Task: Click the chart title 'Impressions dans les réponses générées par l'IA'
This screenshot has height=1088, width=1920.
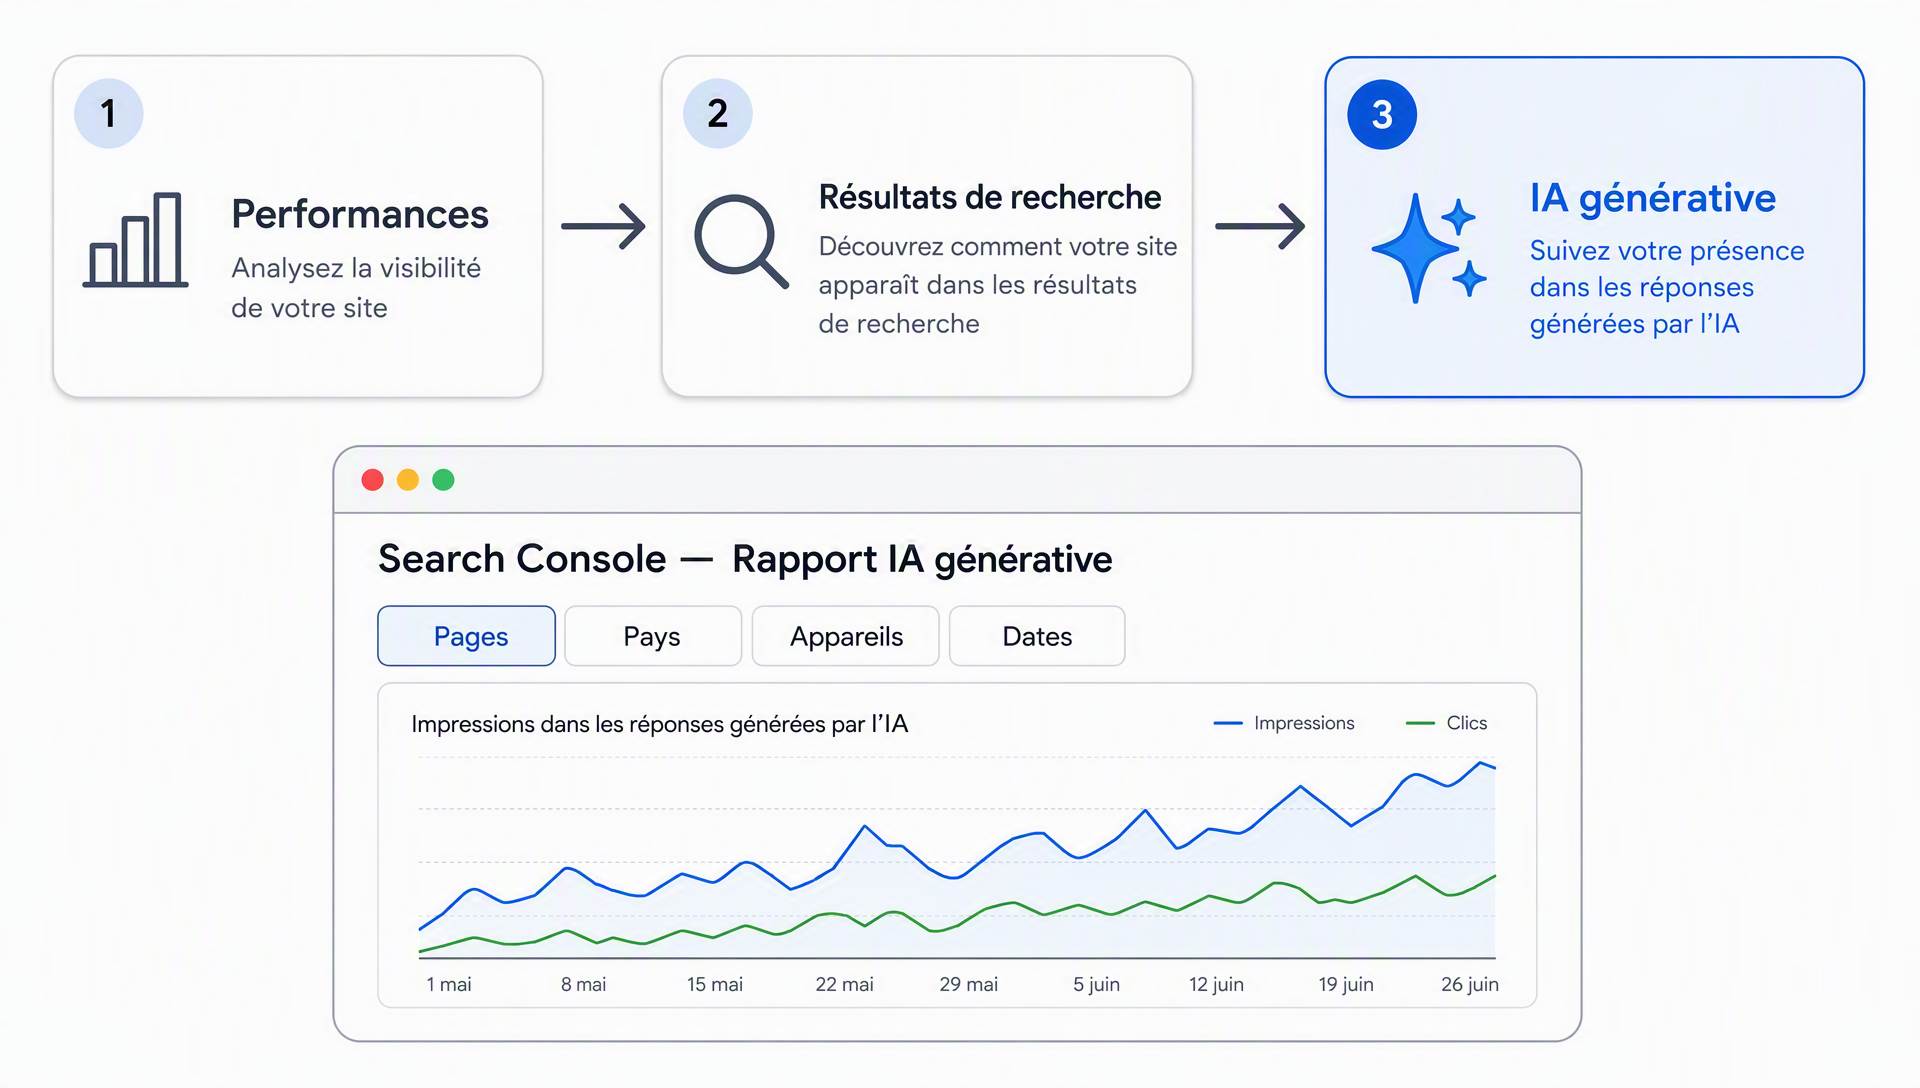Action: 660,724
